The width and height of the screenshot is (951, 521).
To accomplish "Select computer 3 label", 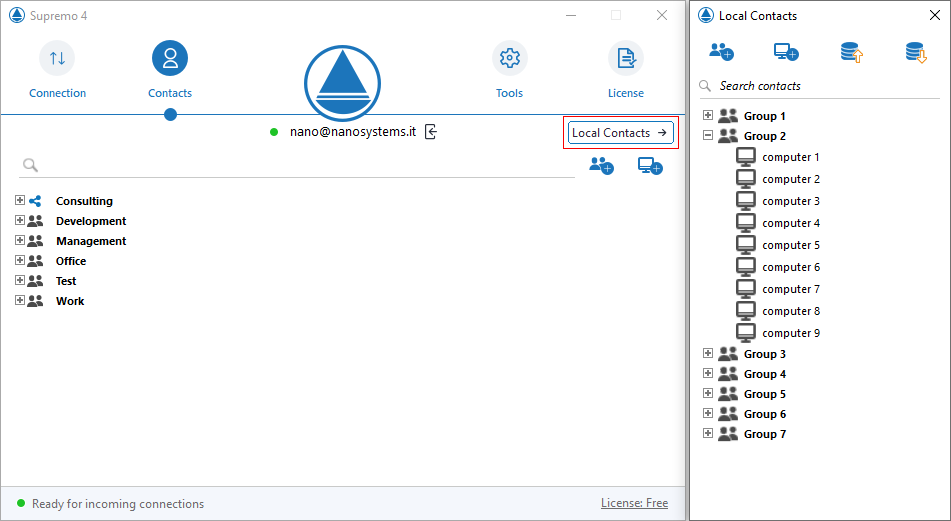I will [x=791, y=201].
